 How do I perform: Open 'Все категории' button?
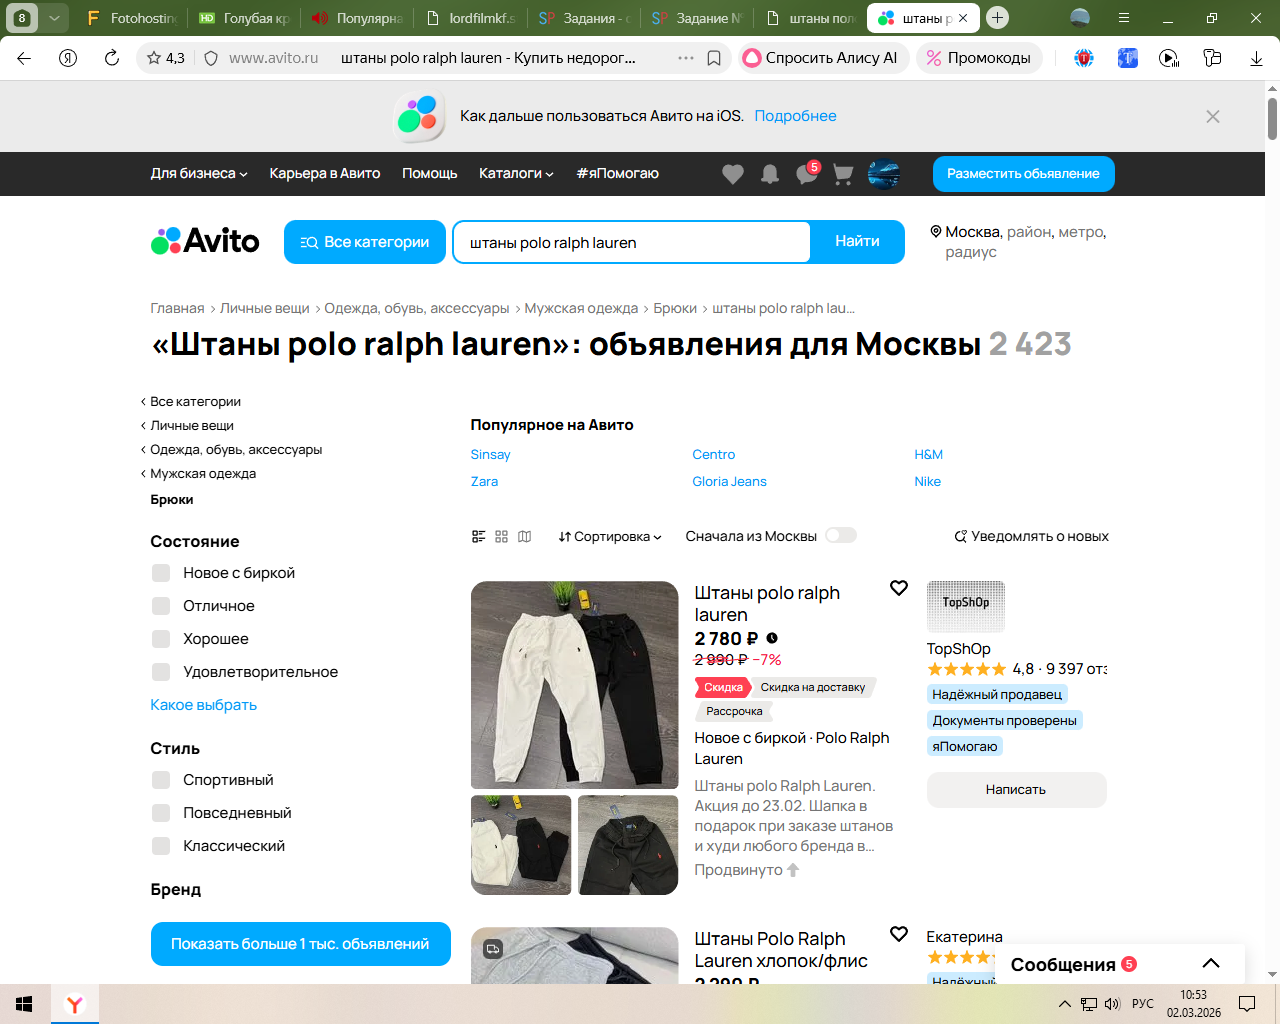pyautogui.click(x=365, y=242)
